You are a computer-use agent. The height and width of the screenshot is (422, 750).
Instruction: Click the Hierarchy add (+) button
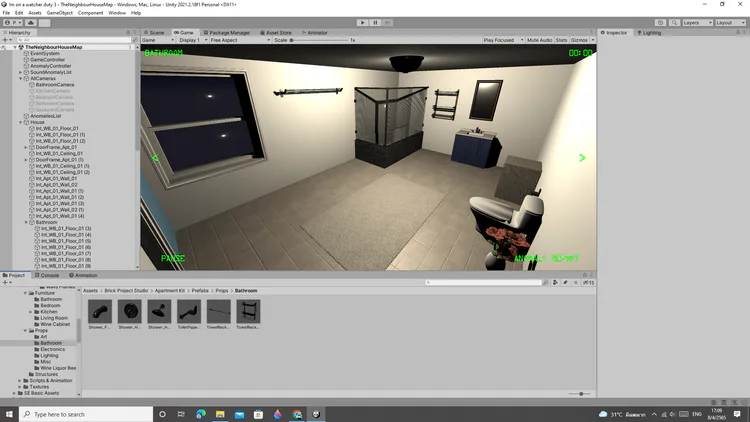5,40
